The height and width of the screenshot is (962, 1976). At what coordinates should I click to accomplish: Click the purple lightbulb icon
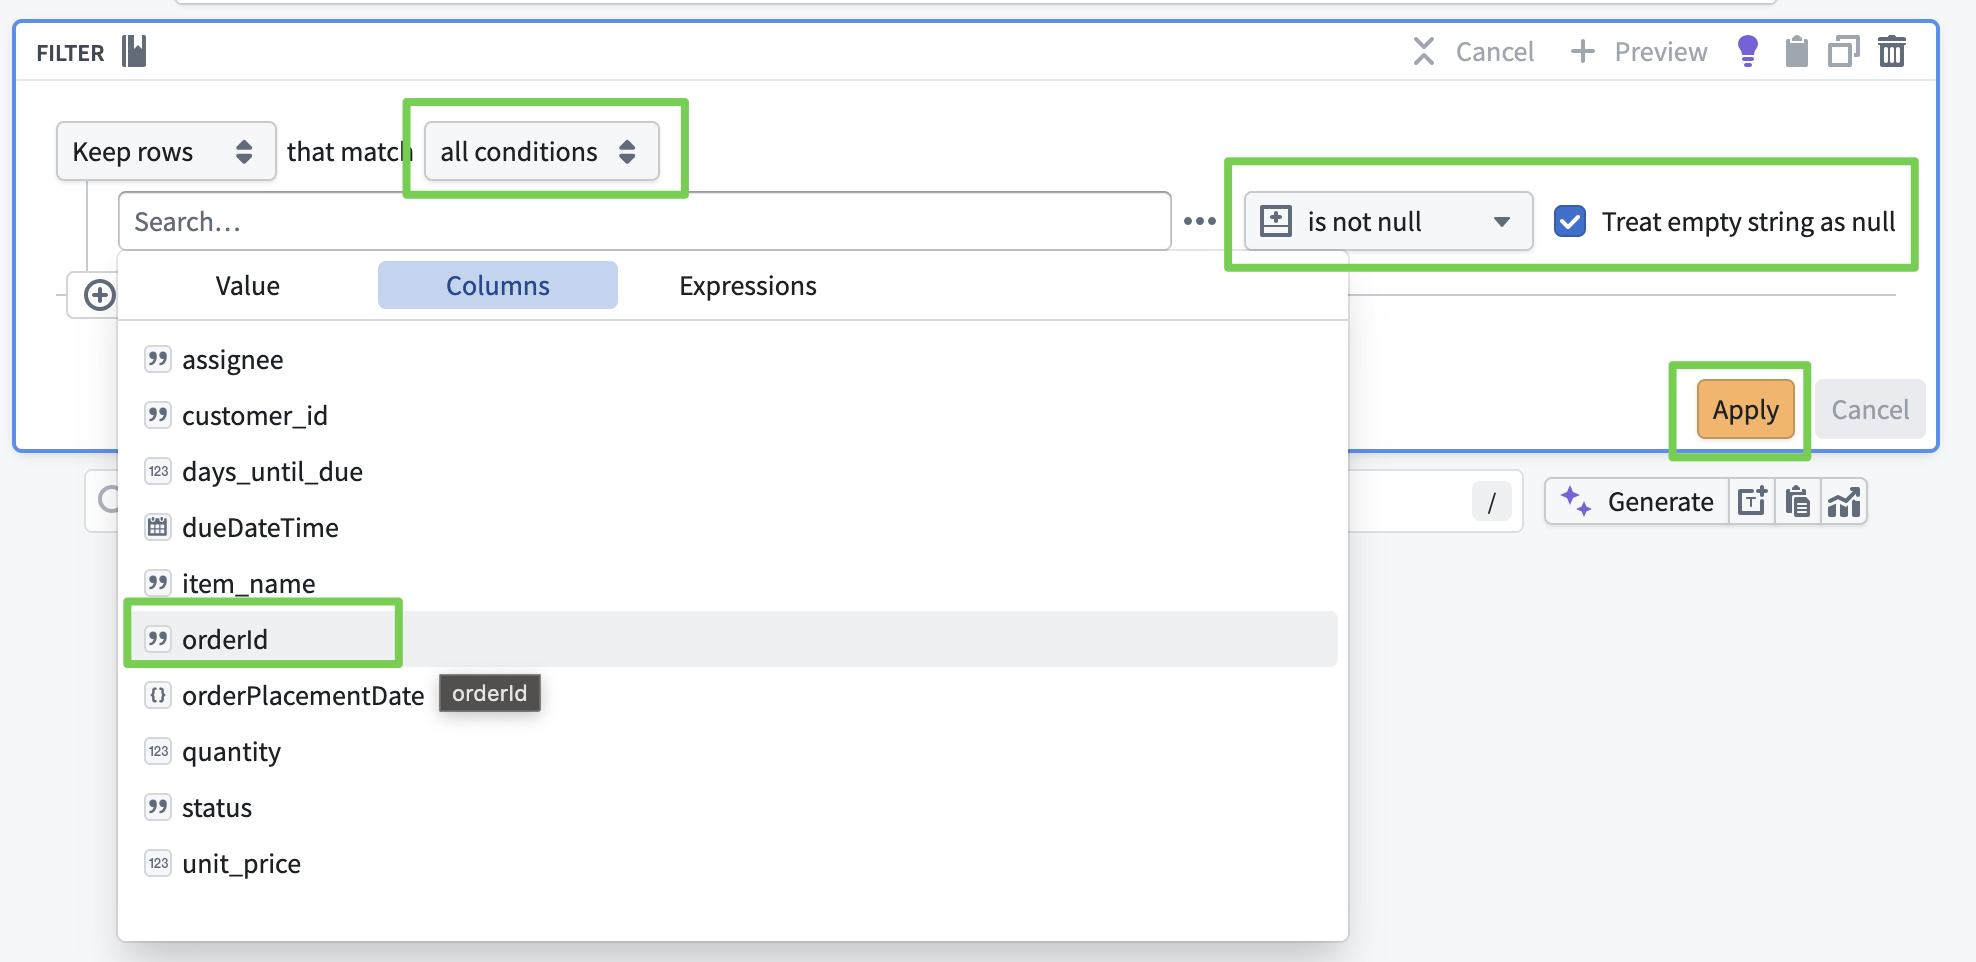coord(1747,51)
